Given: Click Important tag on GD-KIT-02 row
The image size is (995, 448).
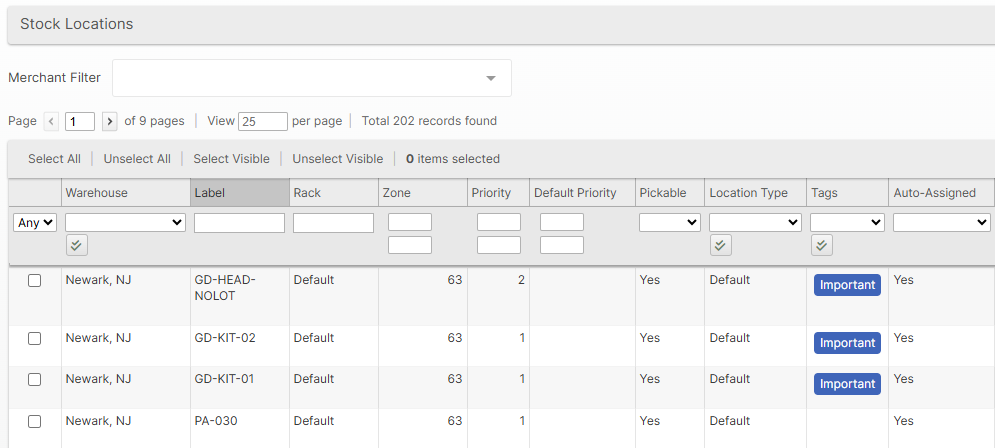Looking at the screenshot, I should (x=846, y=343).
